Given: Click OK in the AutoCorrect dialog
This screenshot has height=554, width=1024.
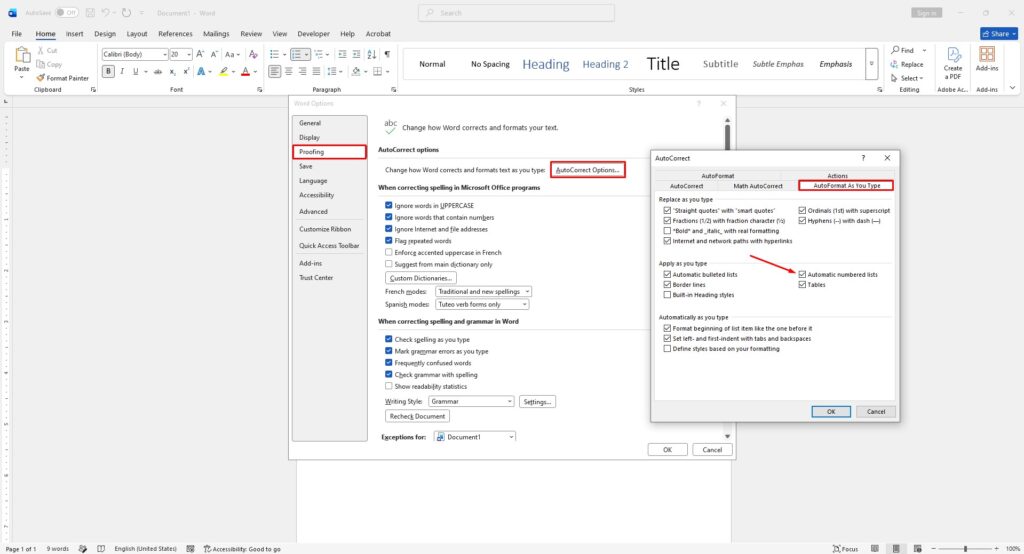Looking at the screenshot, I should click(x=831, y=412).
